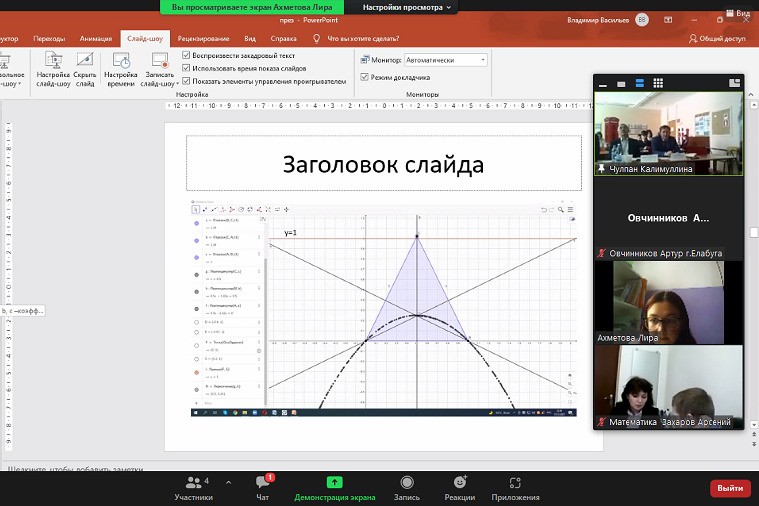This screenshot has height=506, width=759.
Task: Click the Общий доступ share button
Action: click(x=717, y=38)
